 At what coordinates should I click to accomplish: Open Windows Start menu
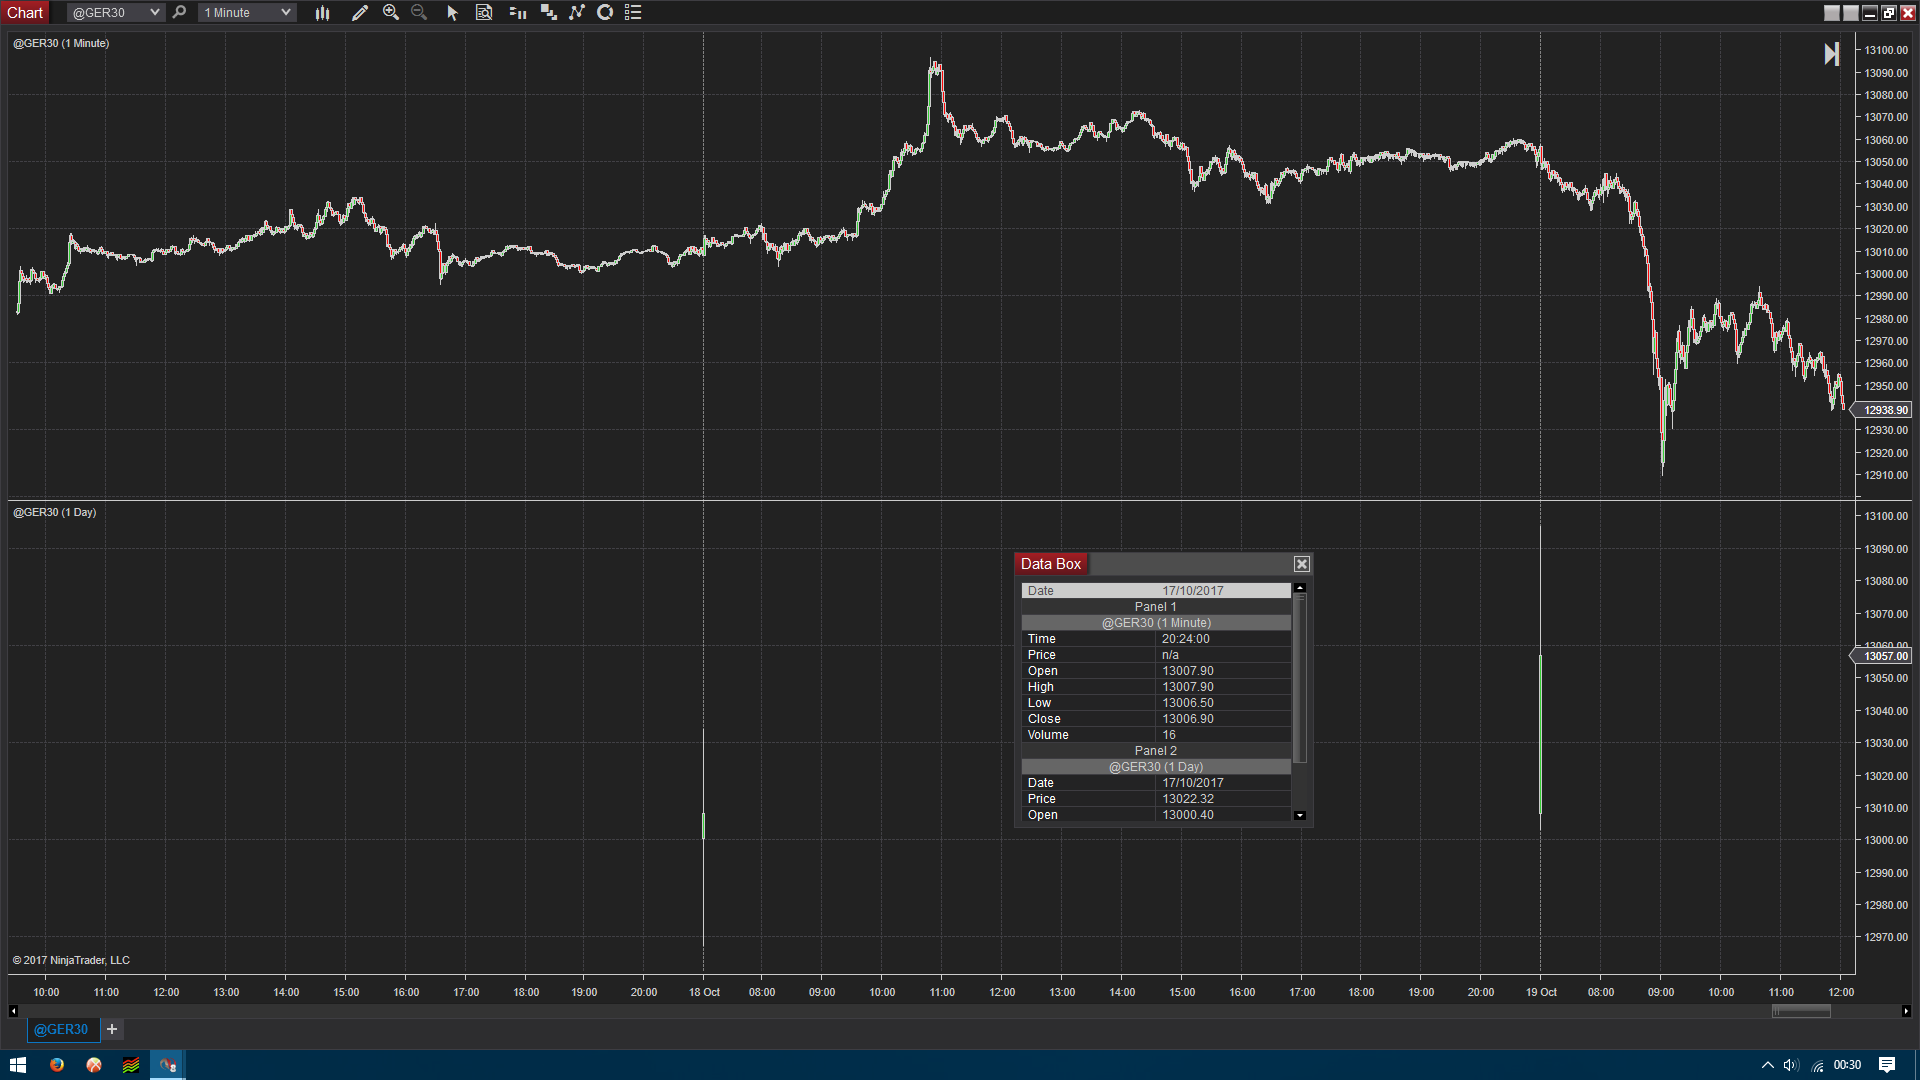[x=17, y=1065]
